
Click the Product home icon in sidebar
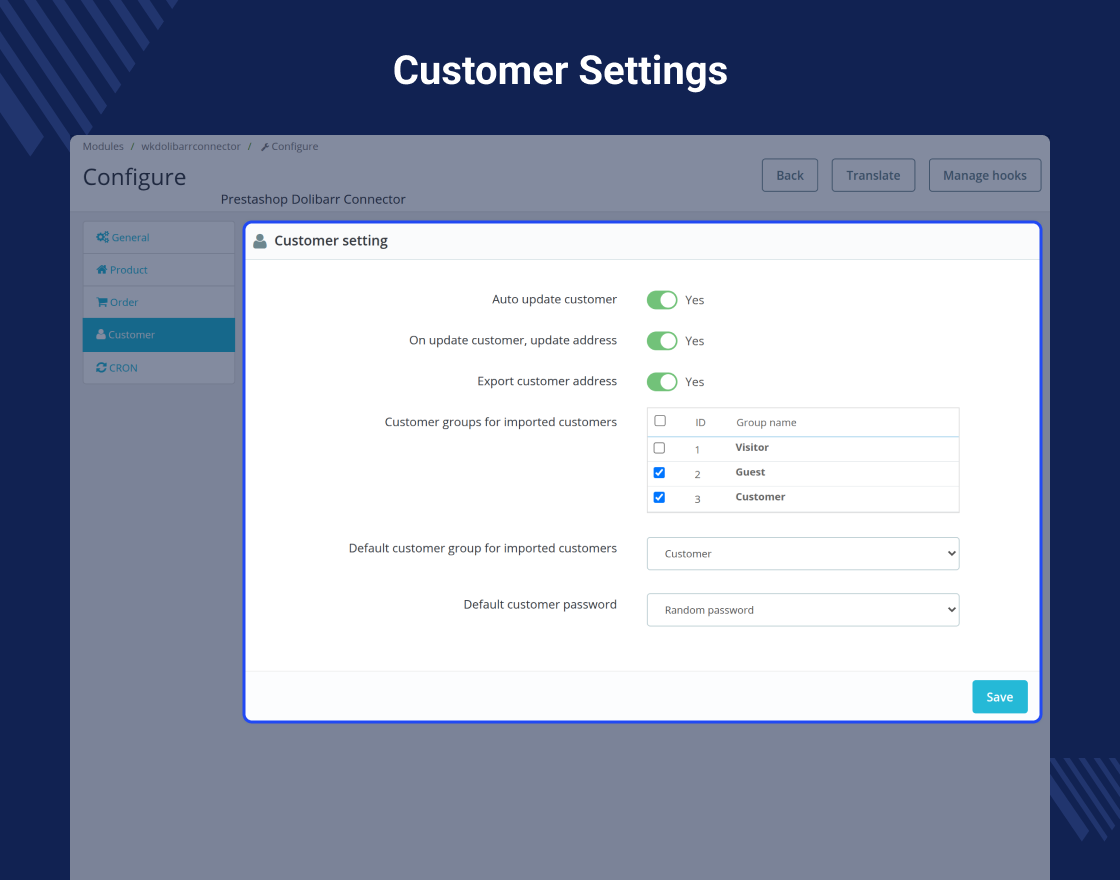pos(101,269)
